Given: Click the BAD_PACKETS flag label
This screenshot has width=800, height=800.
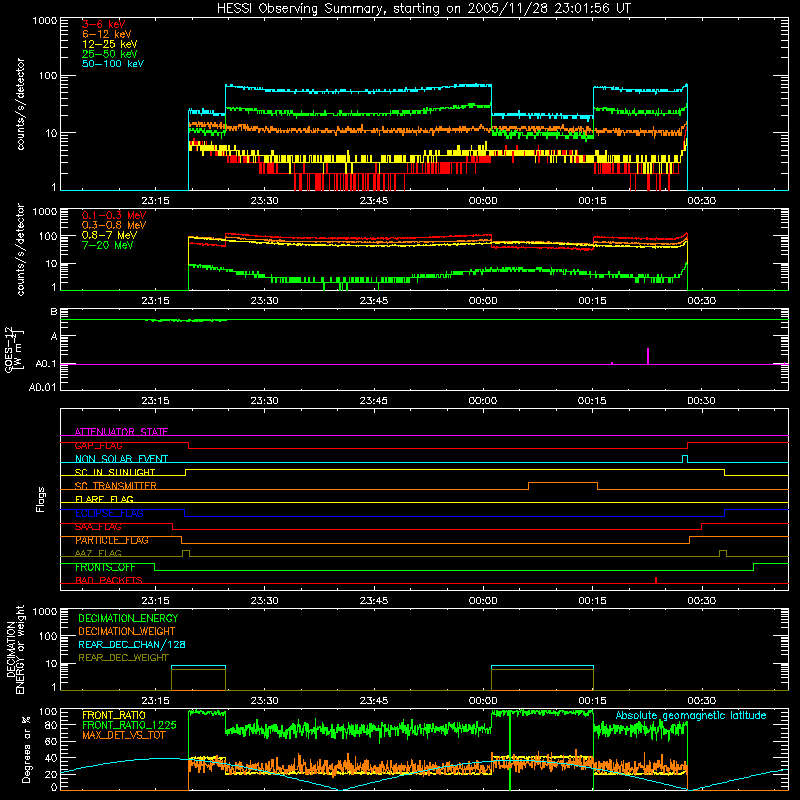Looking at the screenshot, I should [109, 580].
